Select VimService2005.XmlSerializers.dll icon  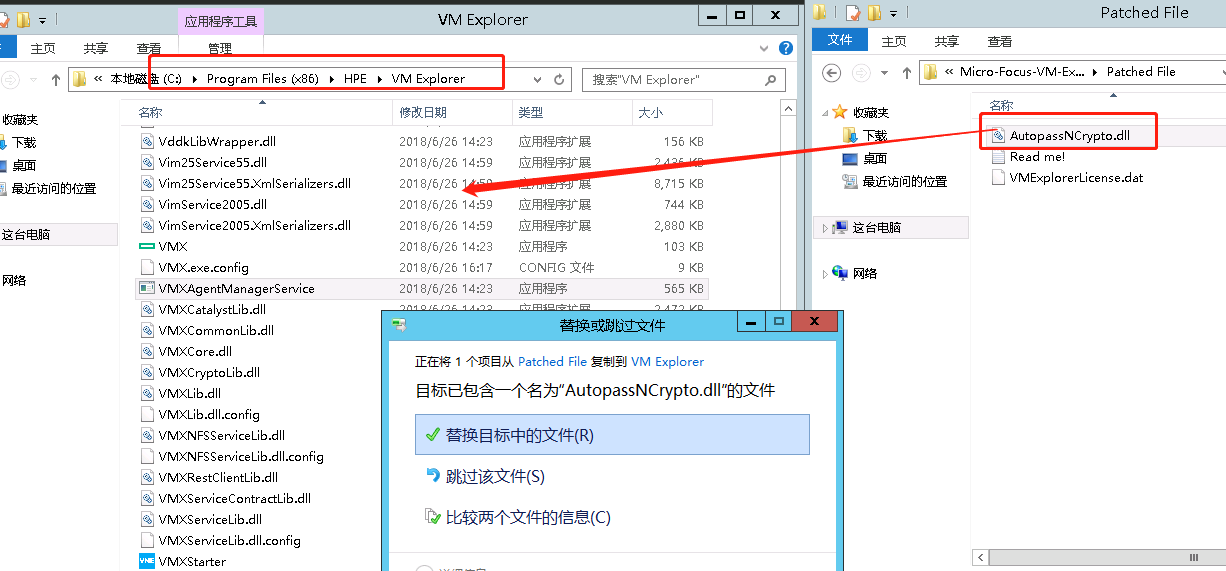pyautogui.click(x=147, y=226)
